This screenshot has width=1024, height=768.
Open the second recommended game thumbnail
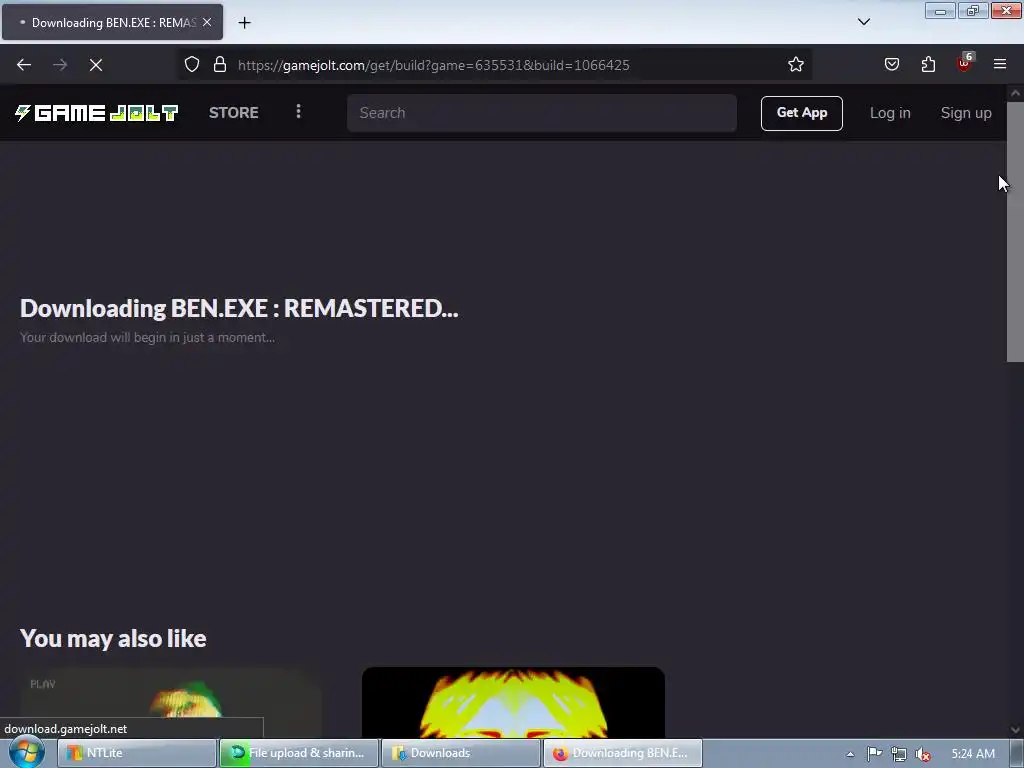(x=513, y=702)
